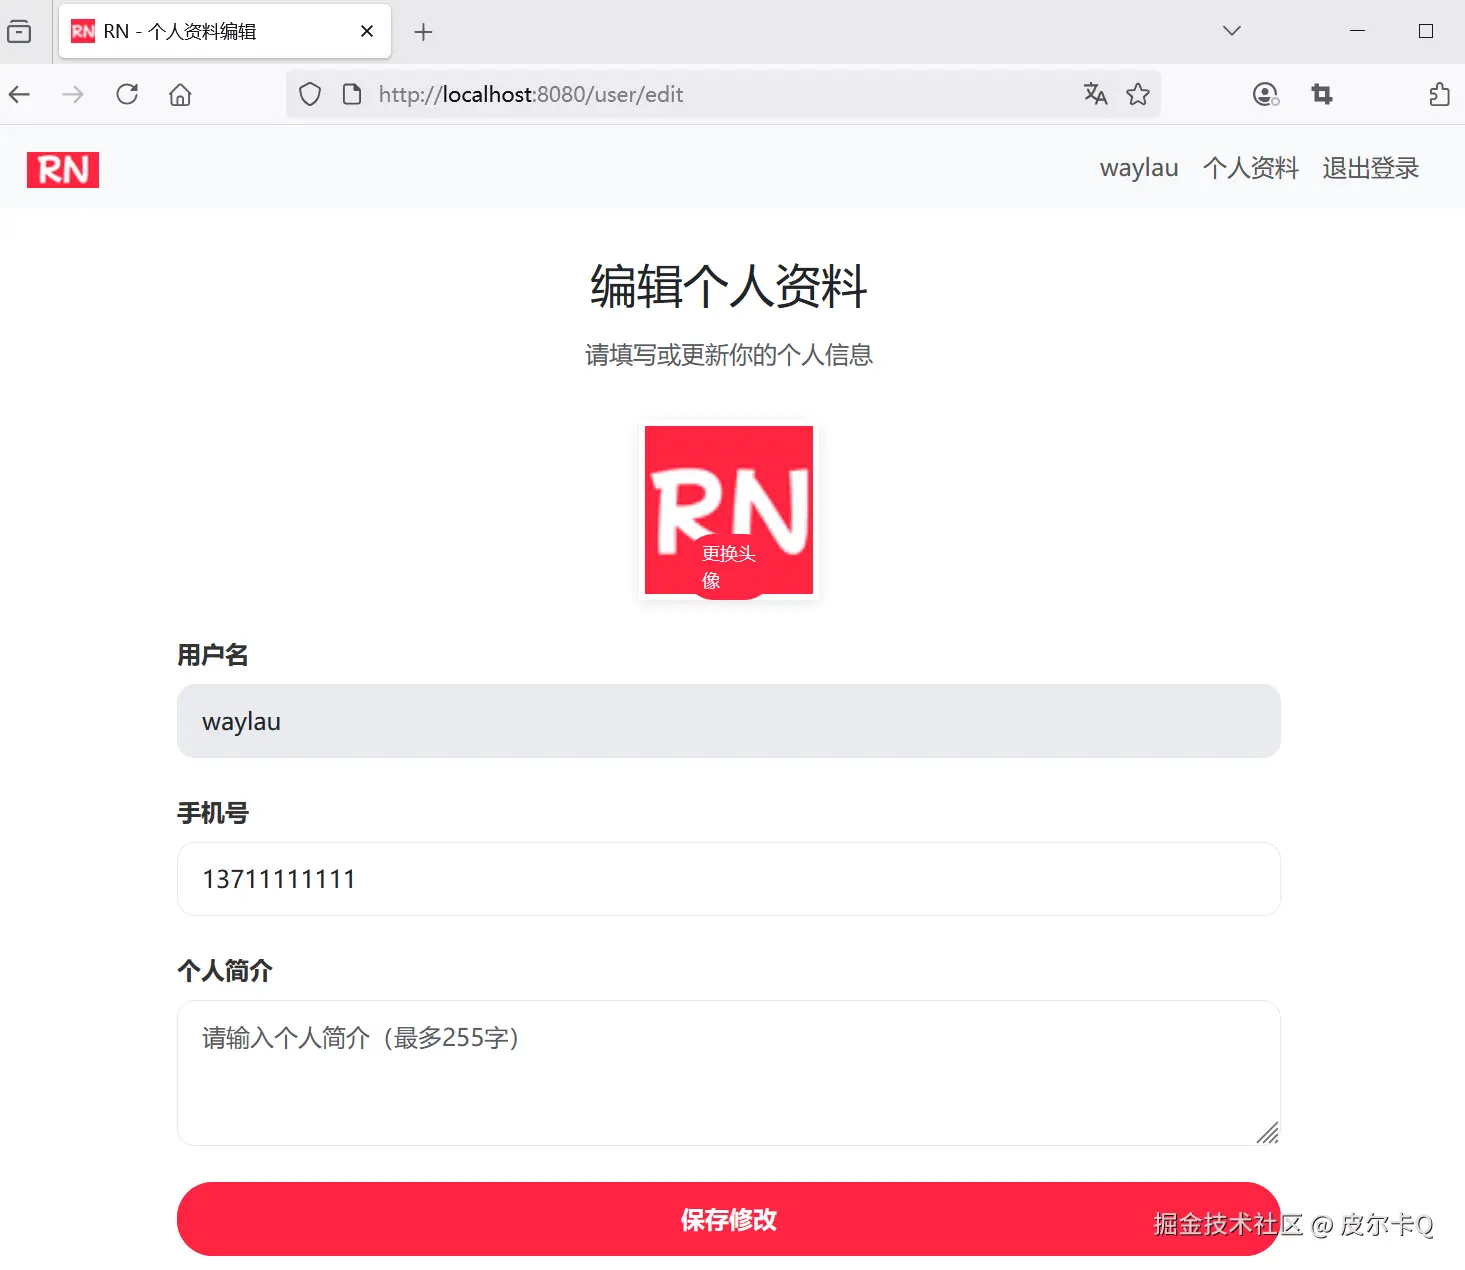Click the waylau username link

[x=1138, y=168]
